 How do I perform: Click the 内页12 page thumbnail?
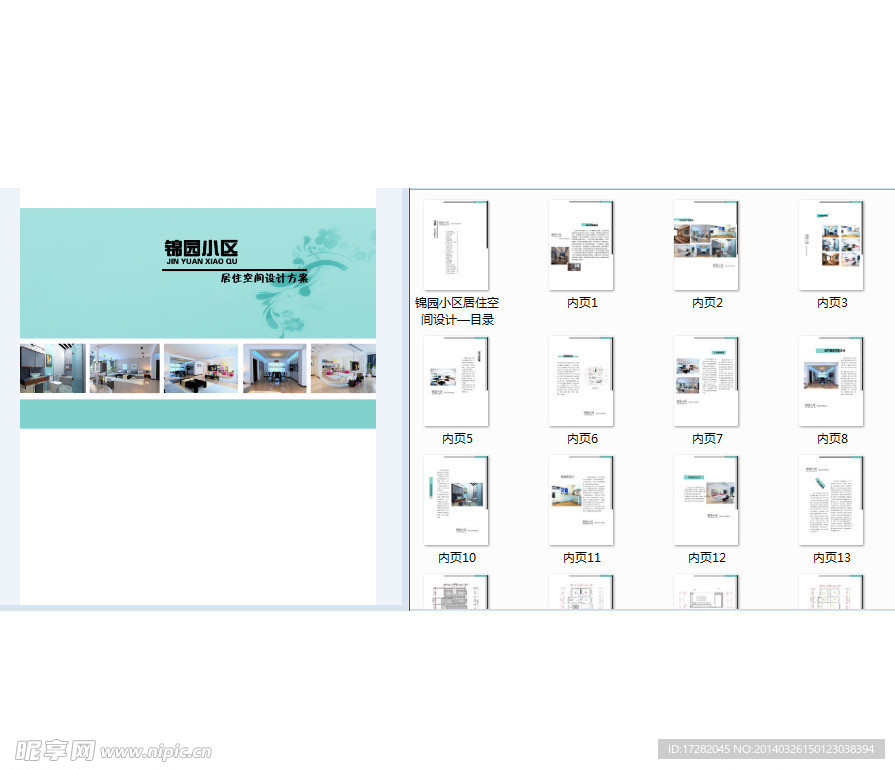pyautogui.click(x=706, y=500)
